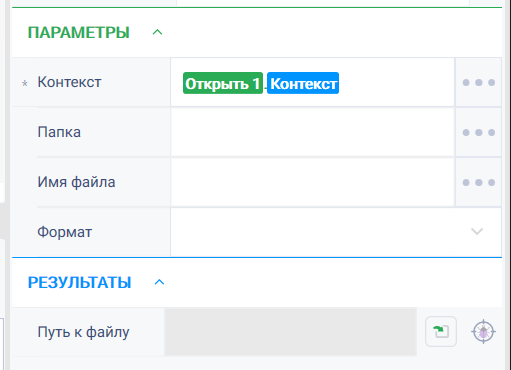Click the Контекст parameter label
Screen dimensions: 511x370
tap(69, 82)
